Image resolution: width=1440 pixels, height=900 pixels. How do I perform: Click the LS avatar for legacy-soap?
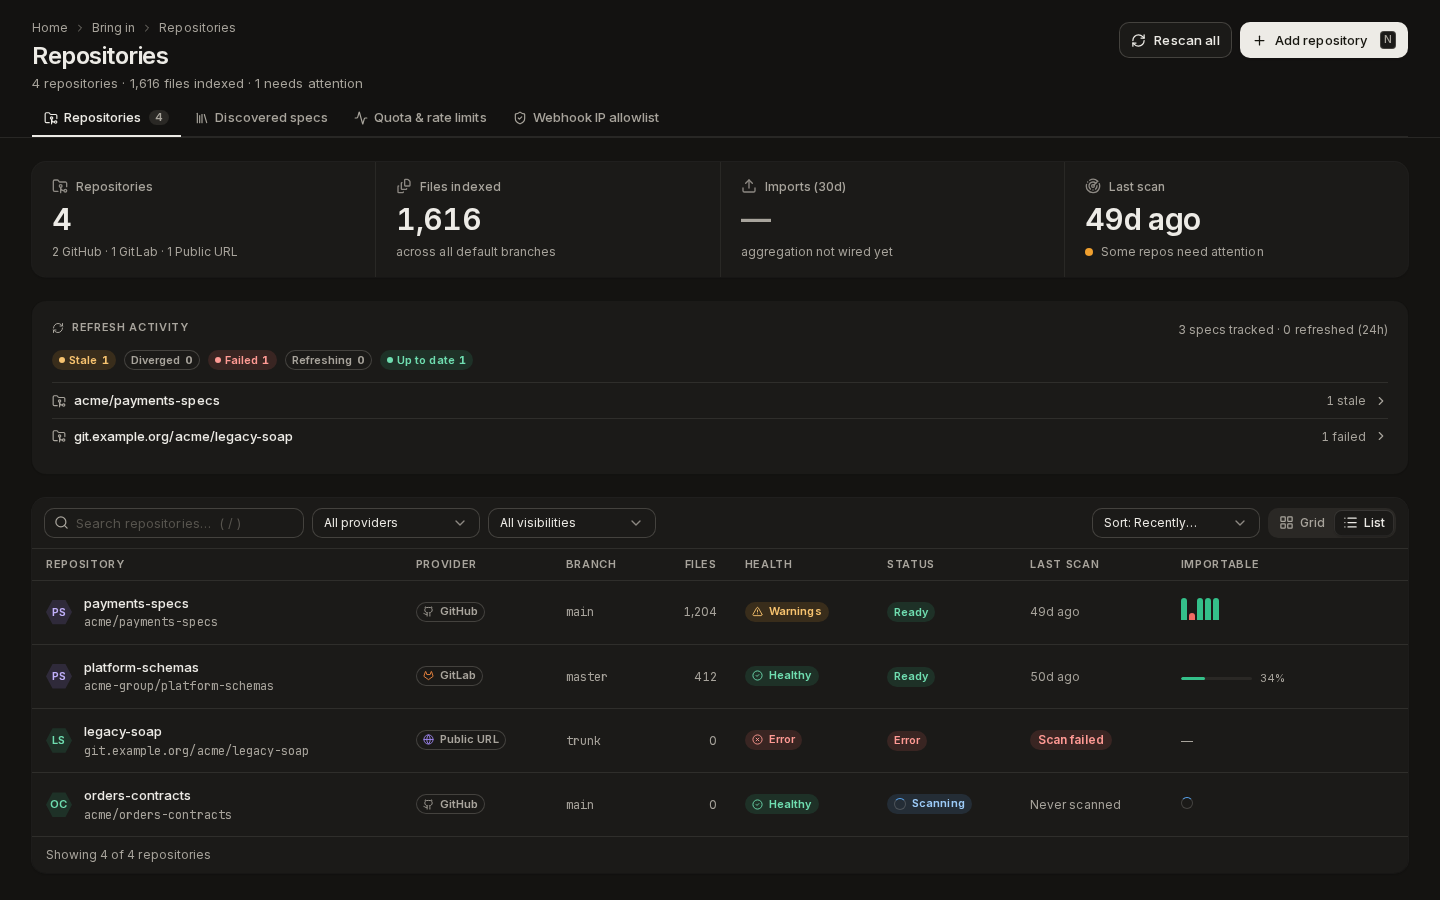click(x=59, y=740)
